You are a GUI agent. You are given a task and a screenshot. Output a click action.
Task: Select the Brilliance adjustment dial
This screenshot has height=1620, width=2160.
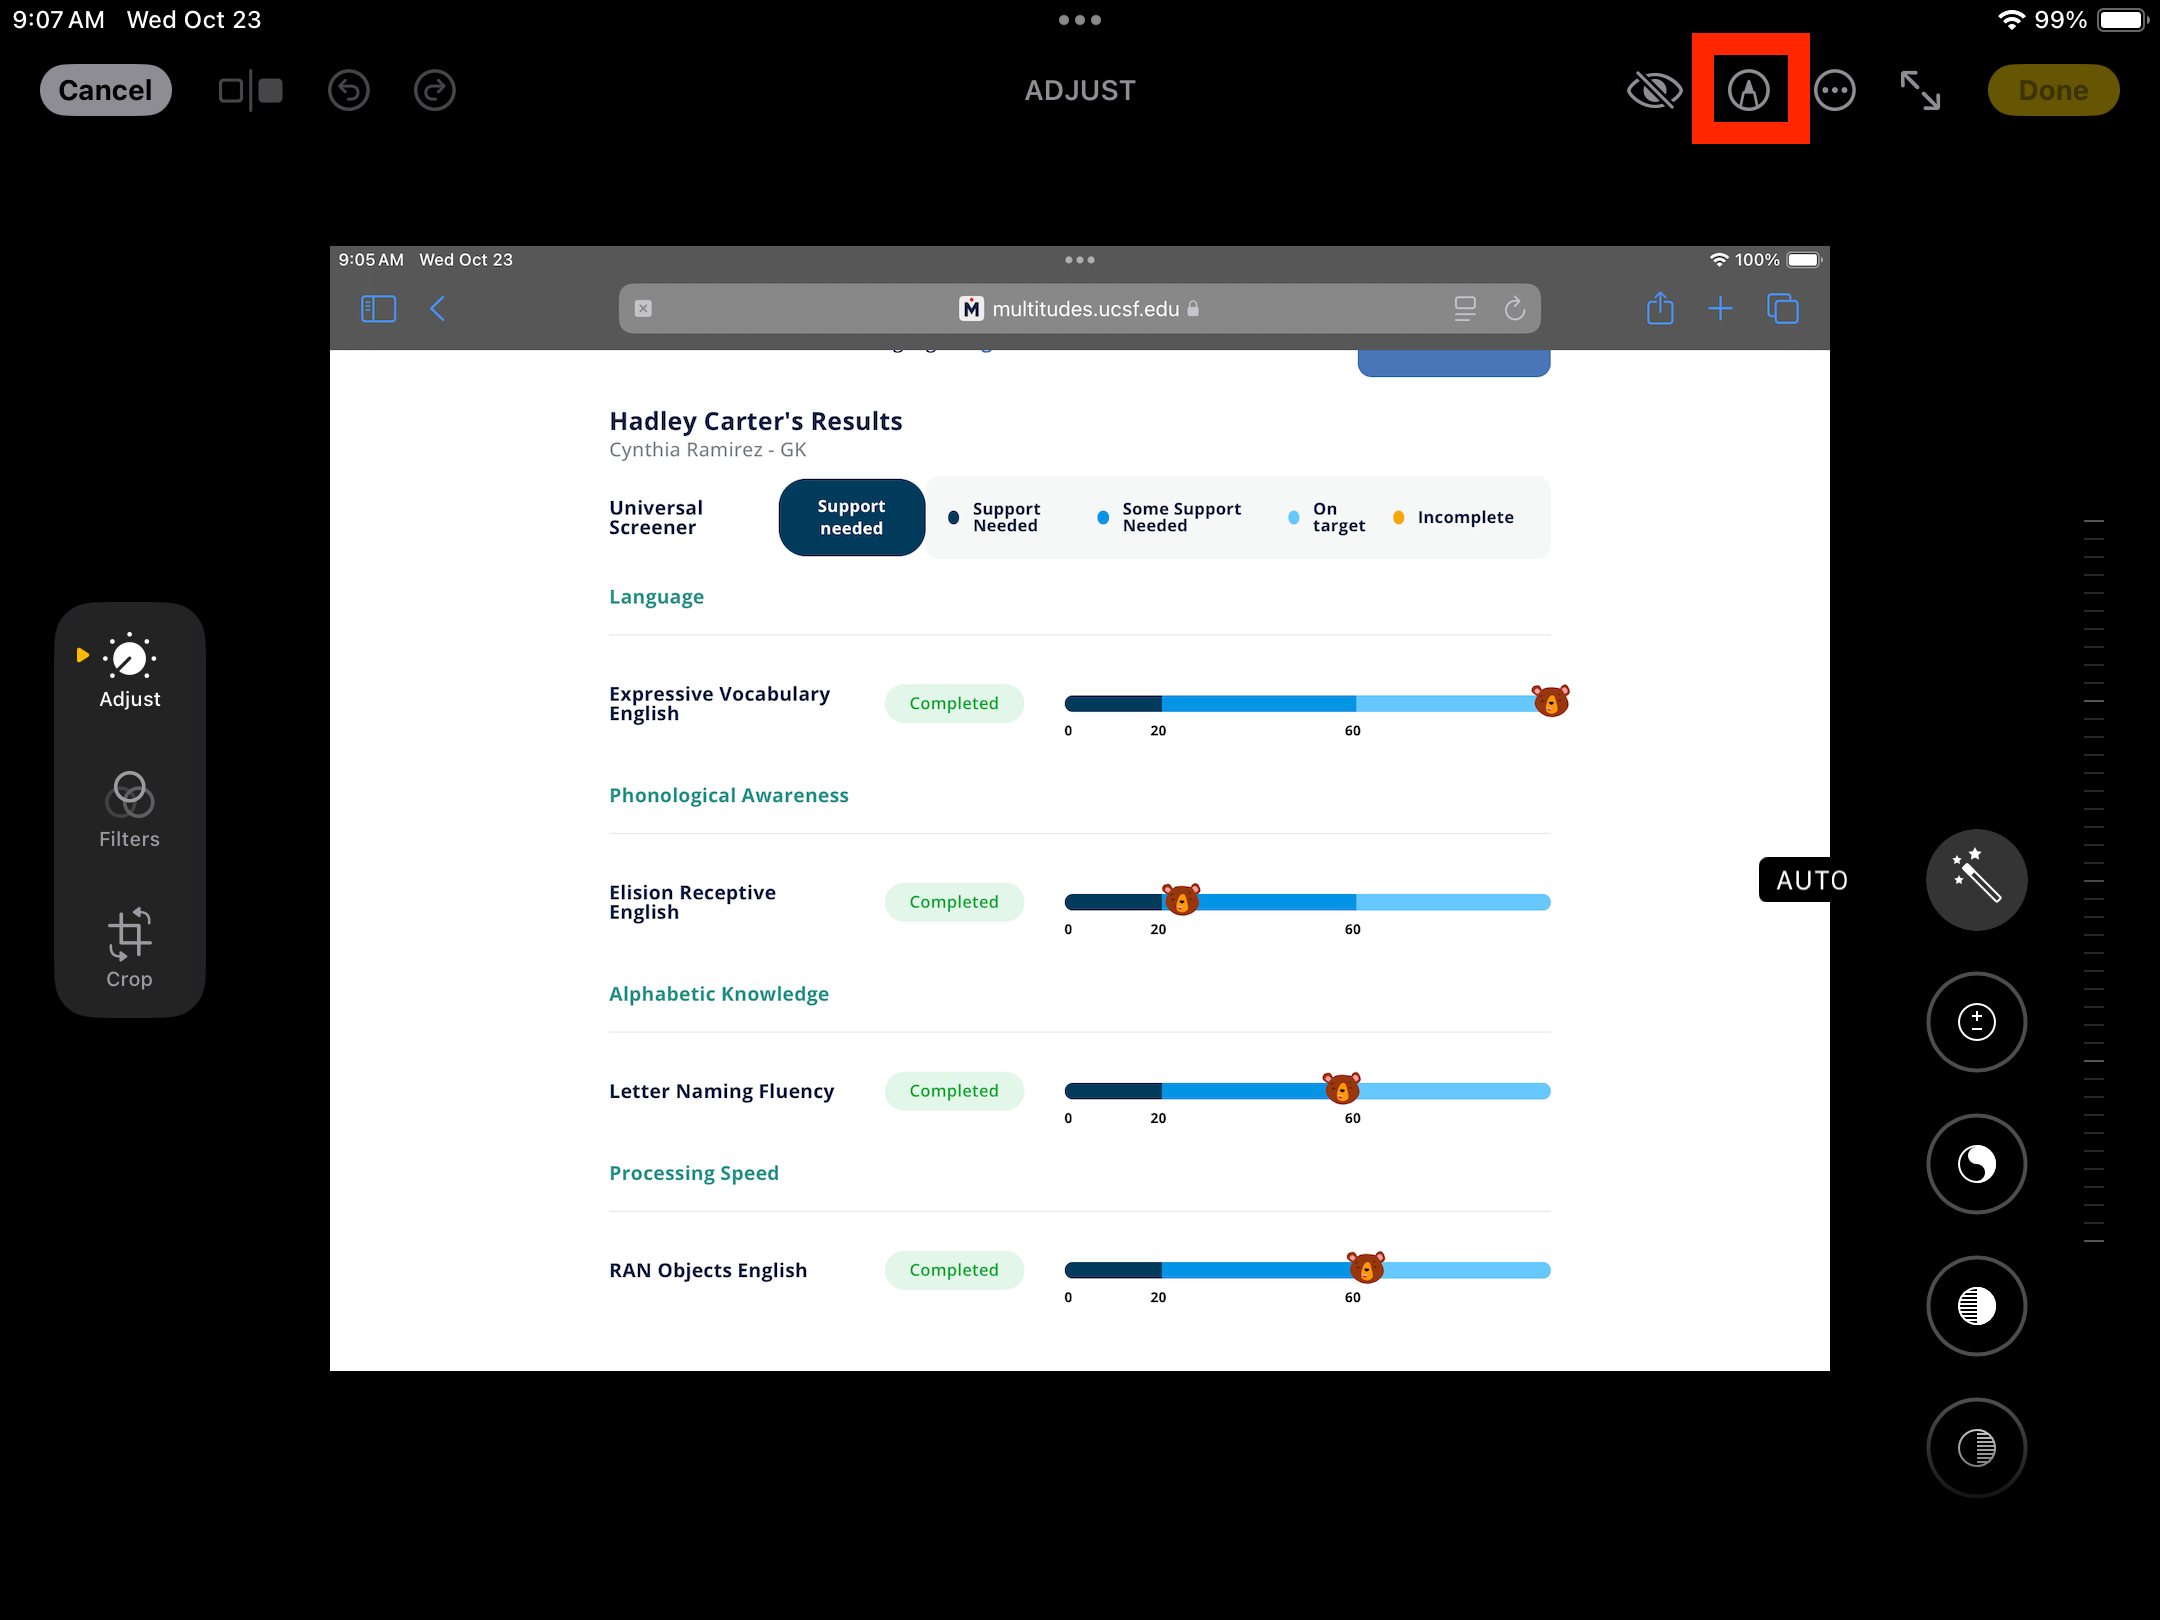tap(1976, 1164)
